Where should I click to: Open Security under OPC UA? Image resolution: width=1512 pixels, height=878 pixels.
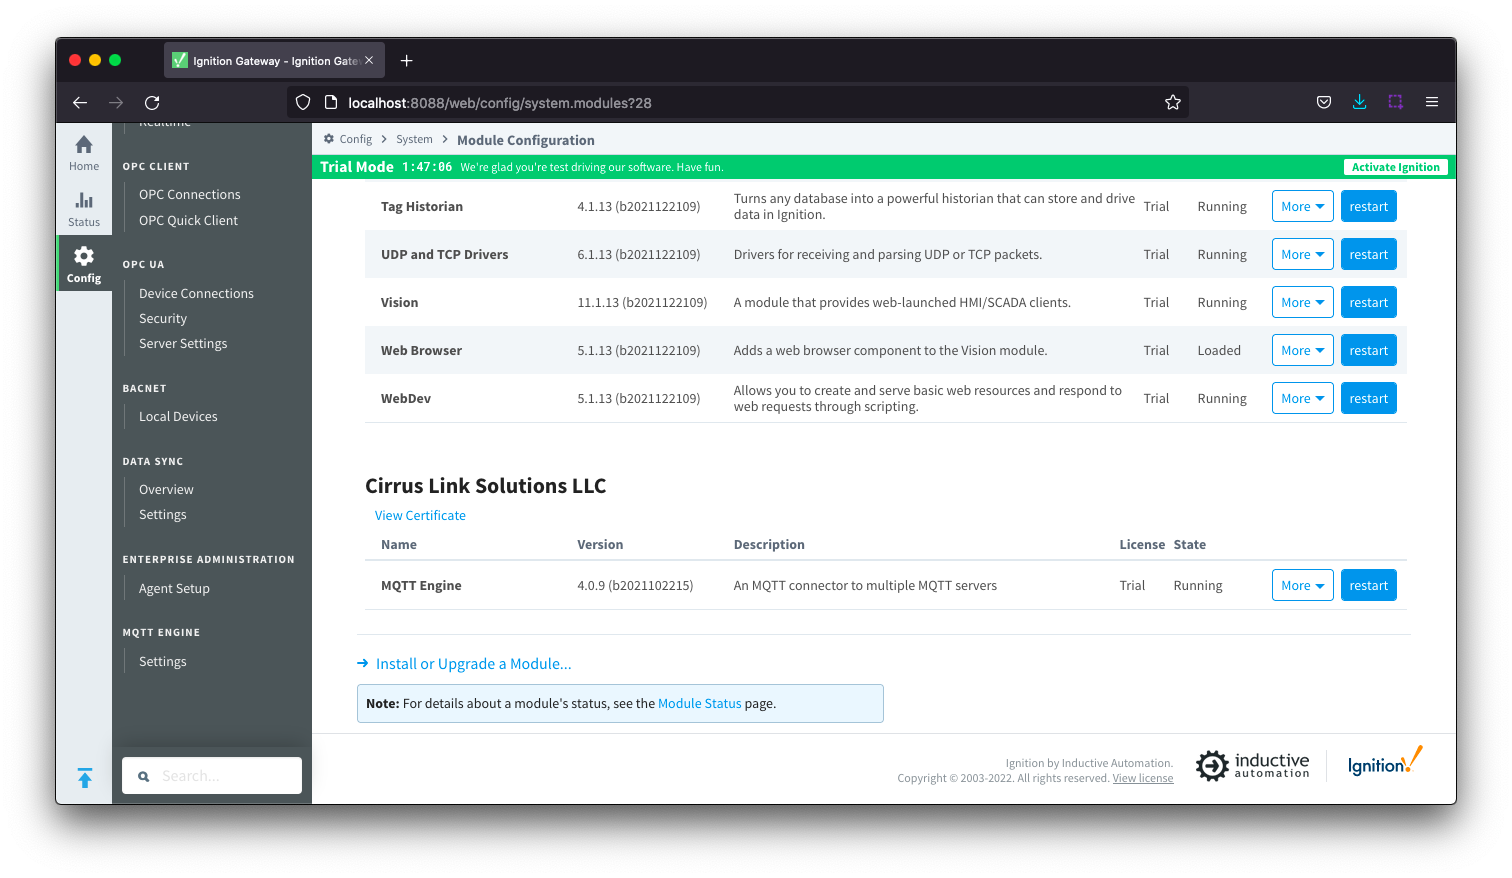point(163,319)
